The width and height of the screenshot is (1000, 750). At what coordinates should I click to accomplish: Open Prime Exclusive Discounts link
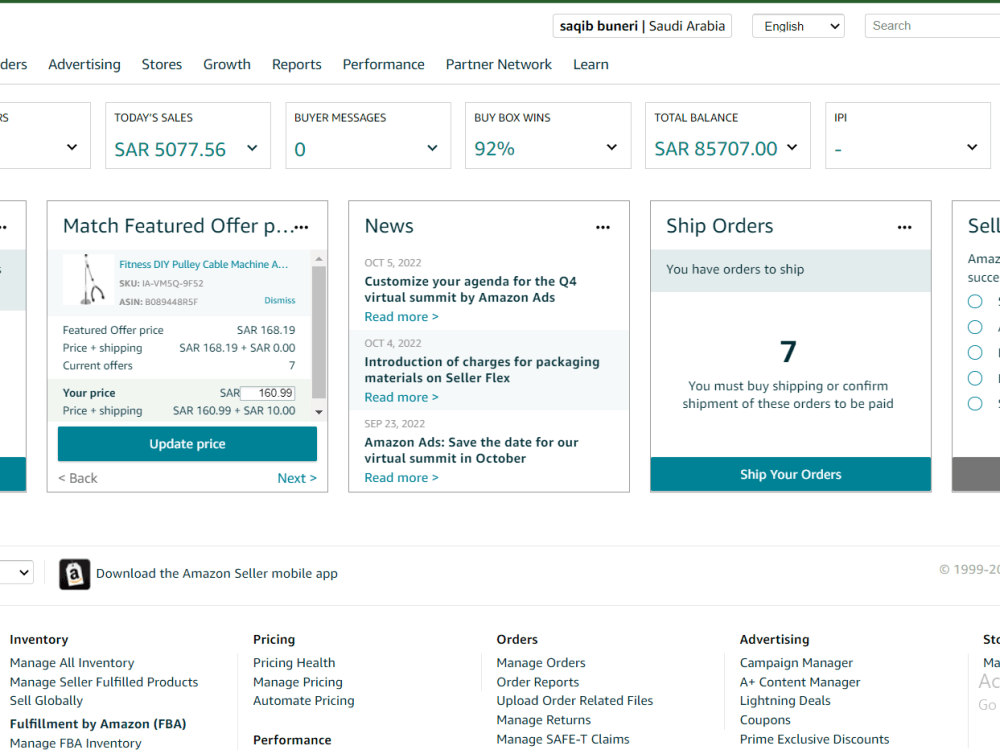(814, 739)
